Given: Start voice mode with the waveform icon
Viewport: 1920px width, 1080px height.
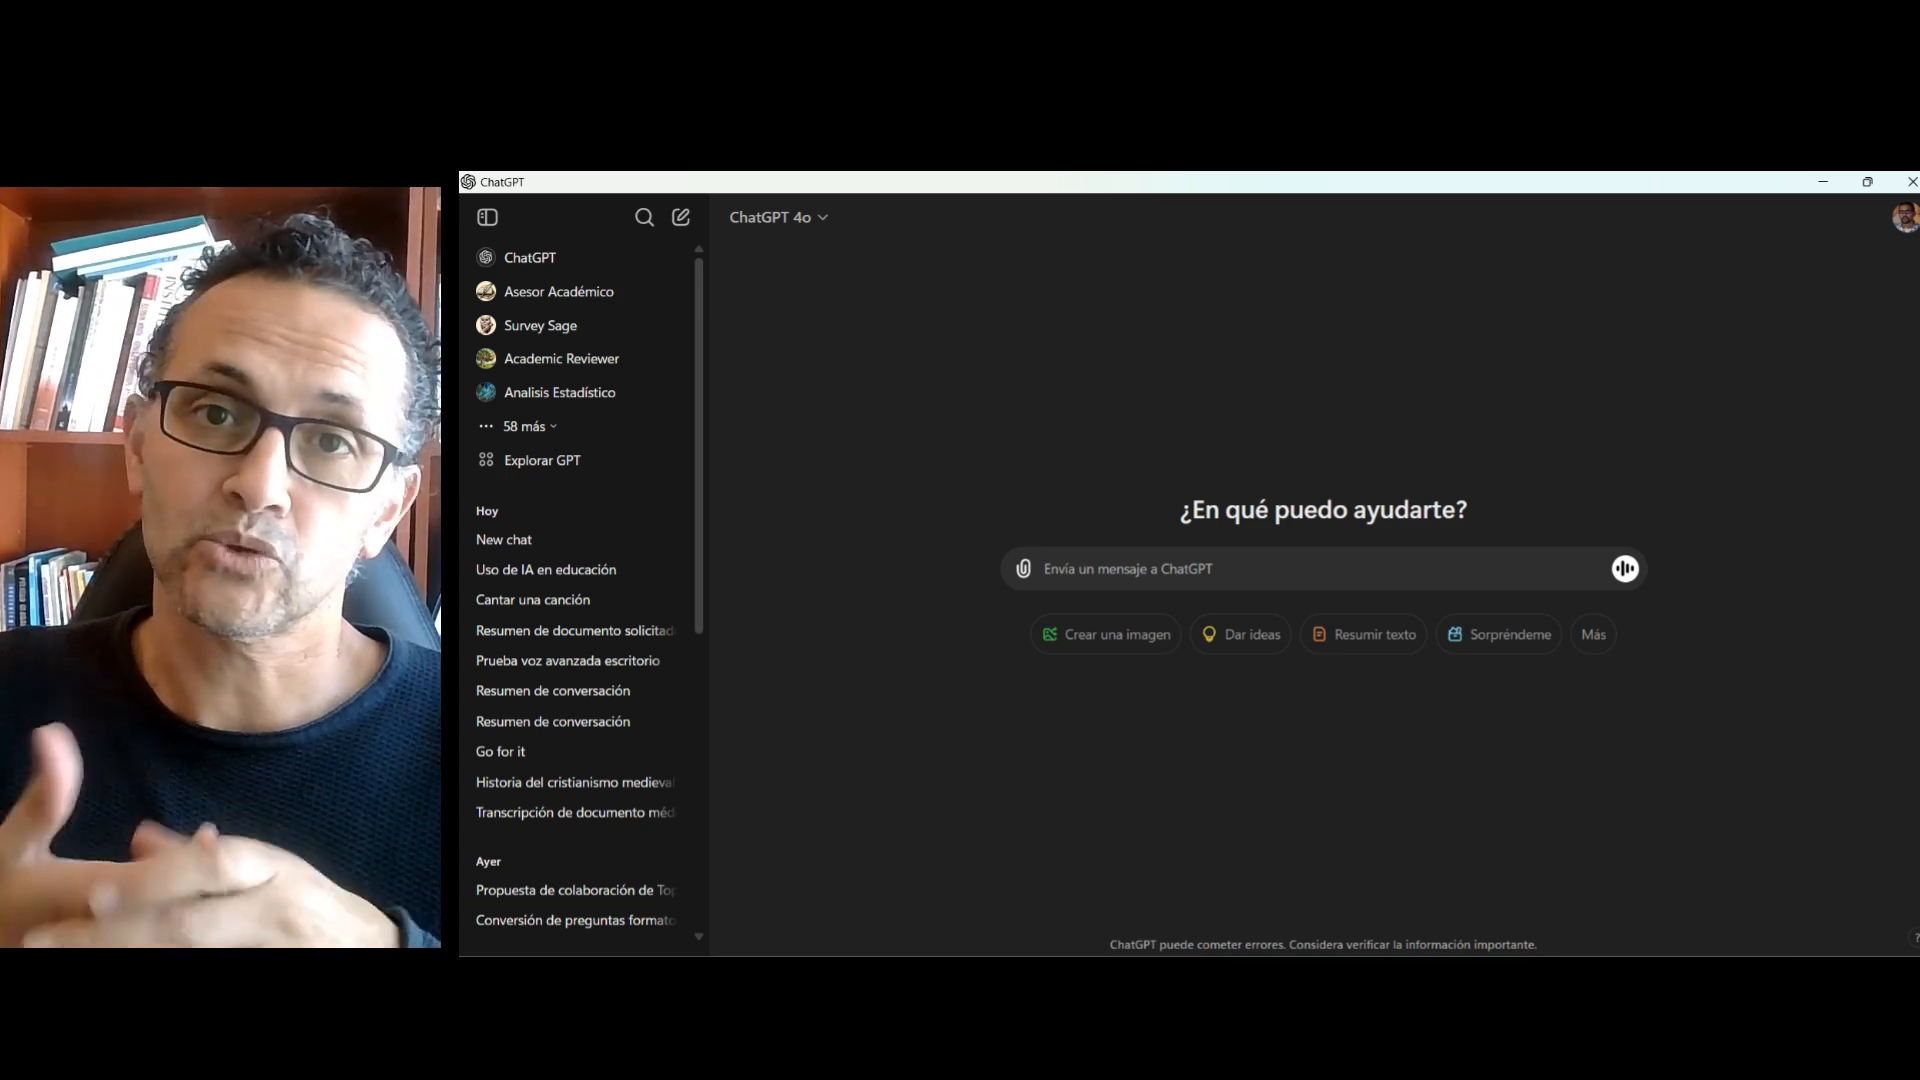Looking at the screenshot, I should (1625, 569).
